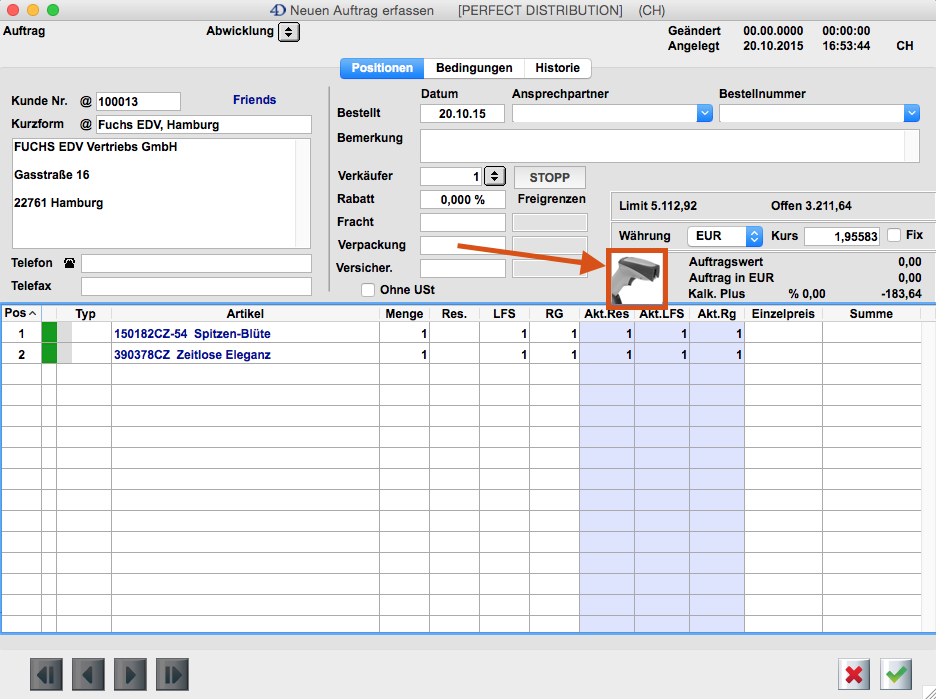Confirm order with green checkmark icon
936x699 pixels.
896,675
